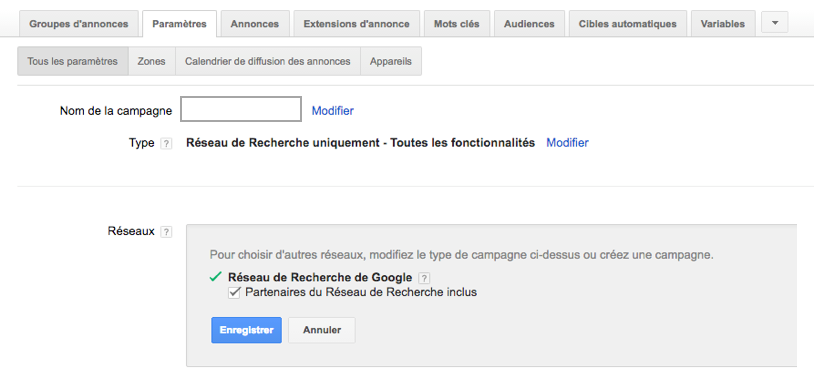Screen dimensions: 814x389
Task: Click Modifier next to campaign name
Action: click(x=333, y=111)
